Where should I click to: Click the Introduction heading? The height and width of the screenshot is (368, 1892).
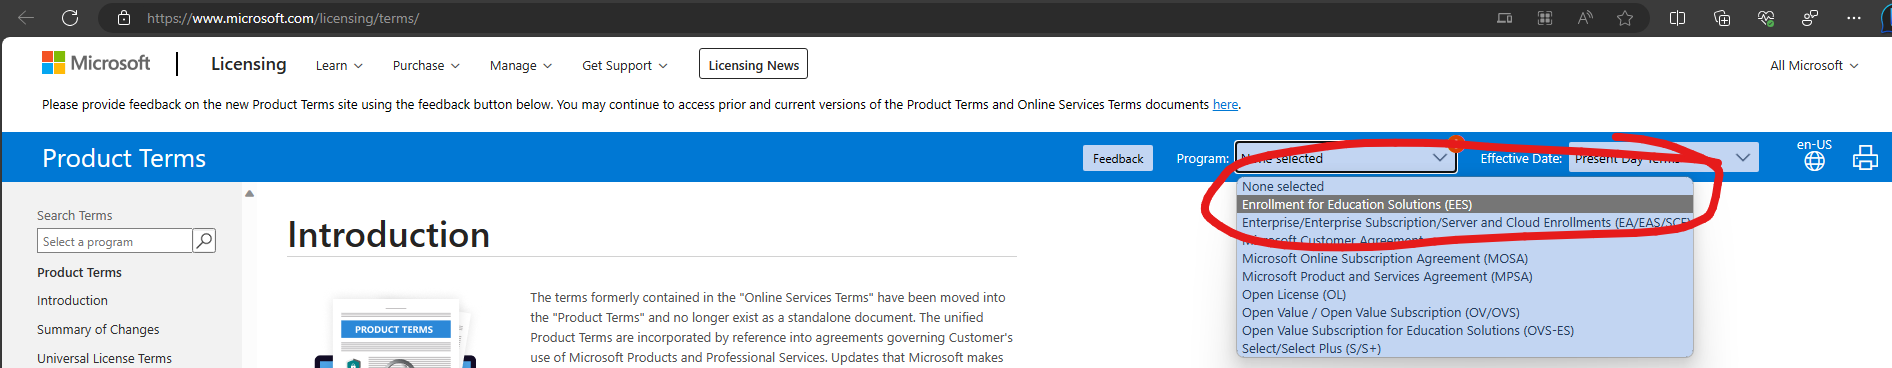pos(388,234)
